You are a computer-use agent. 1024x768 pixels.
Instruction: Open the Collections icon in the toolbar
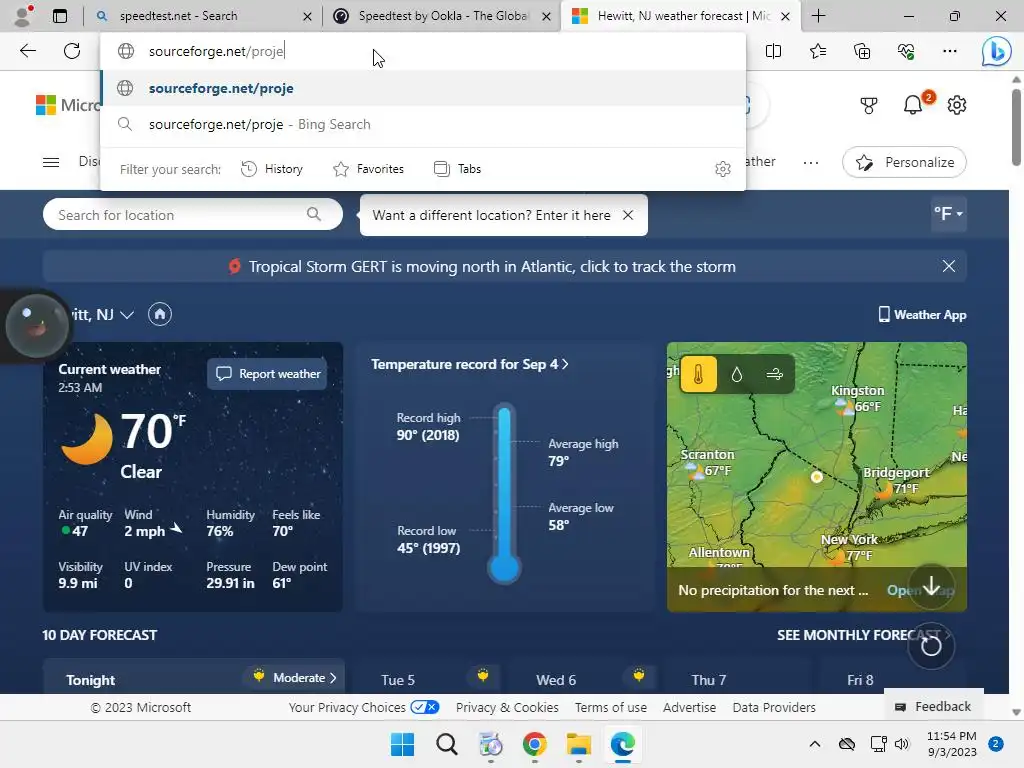point(862,51)
